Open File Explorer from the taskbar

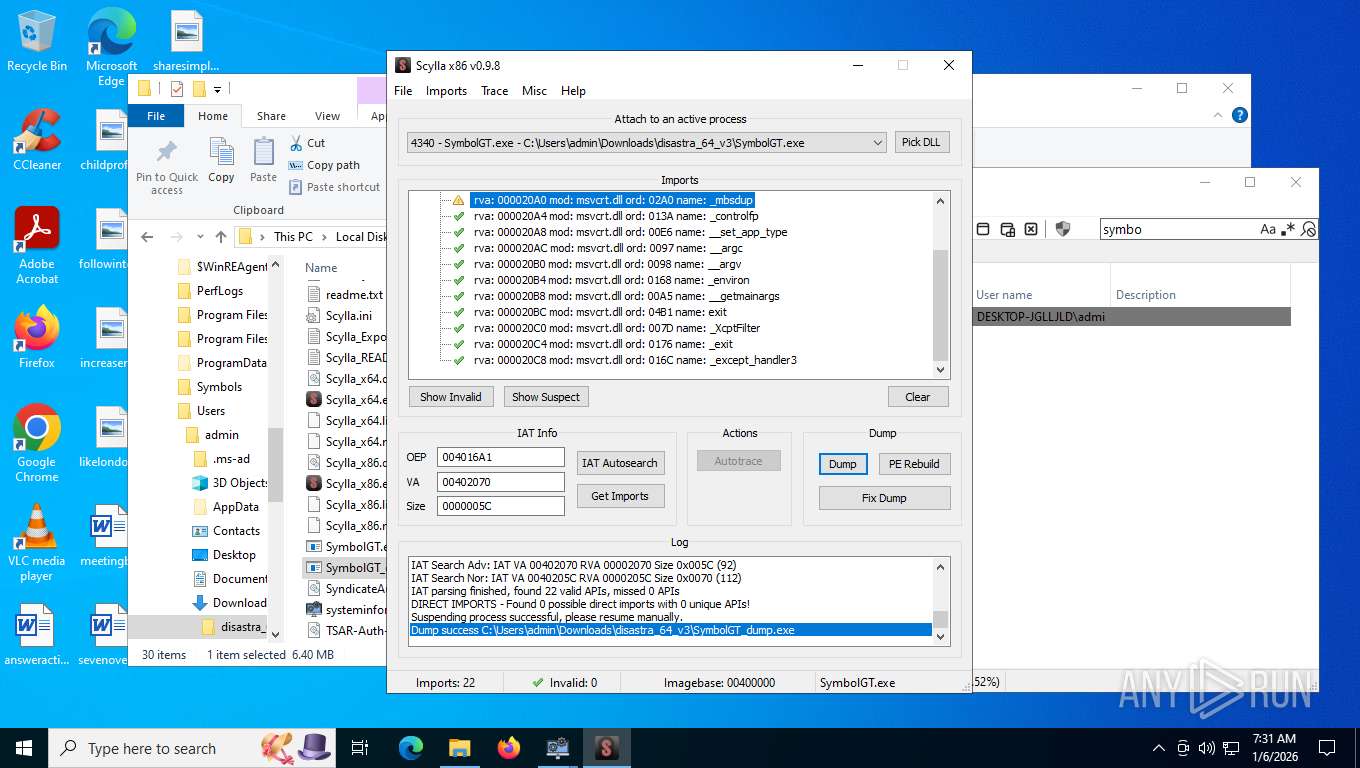tap(460, 748)
